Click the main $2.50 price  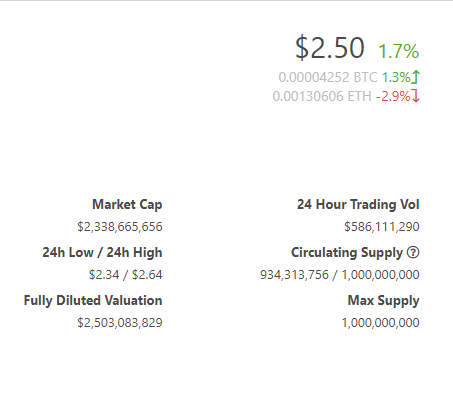[x=329, y=48]
